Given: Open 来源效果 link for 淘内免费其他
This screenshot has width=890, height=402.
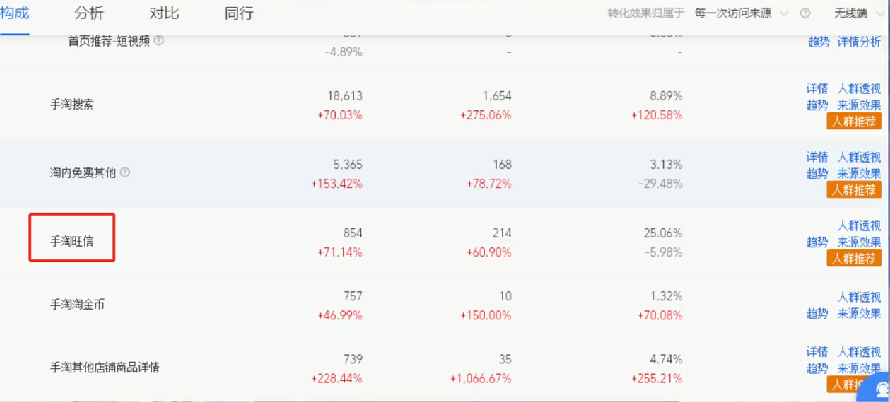Looking at the screenshot, I should click(x=859, y=173).
